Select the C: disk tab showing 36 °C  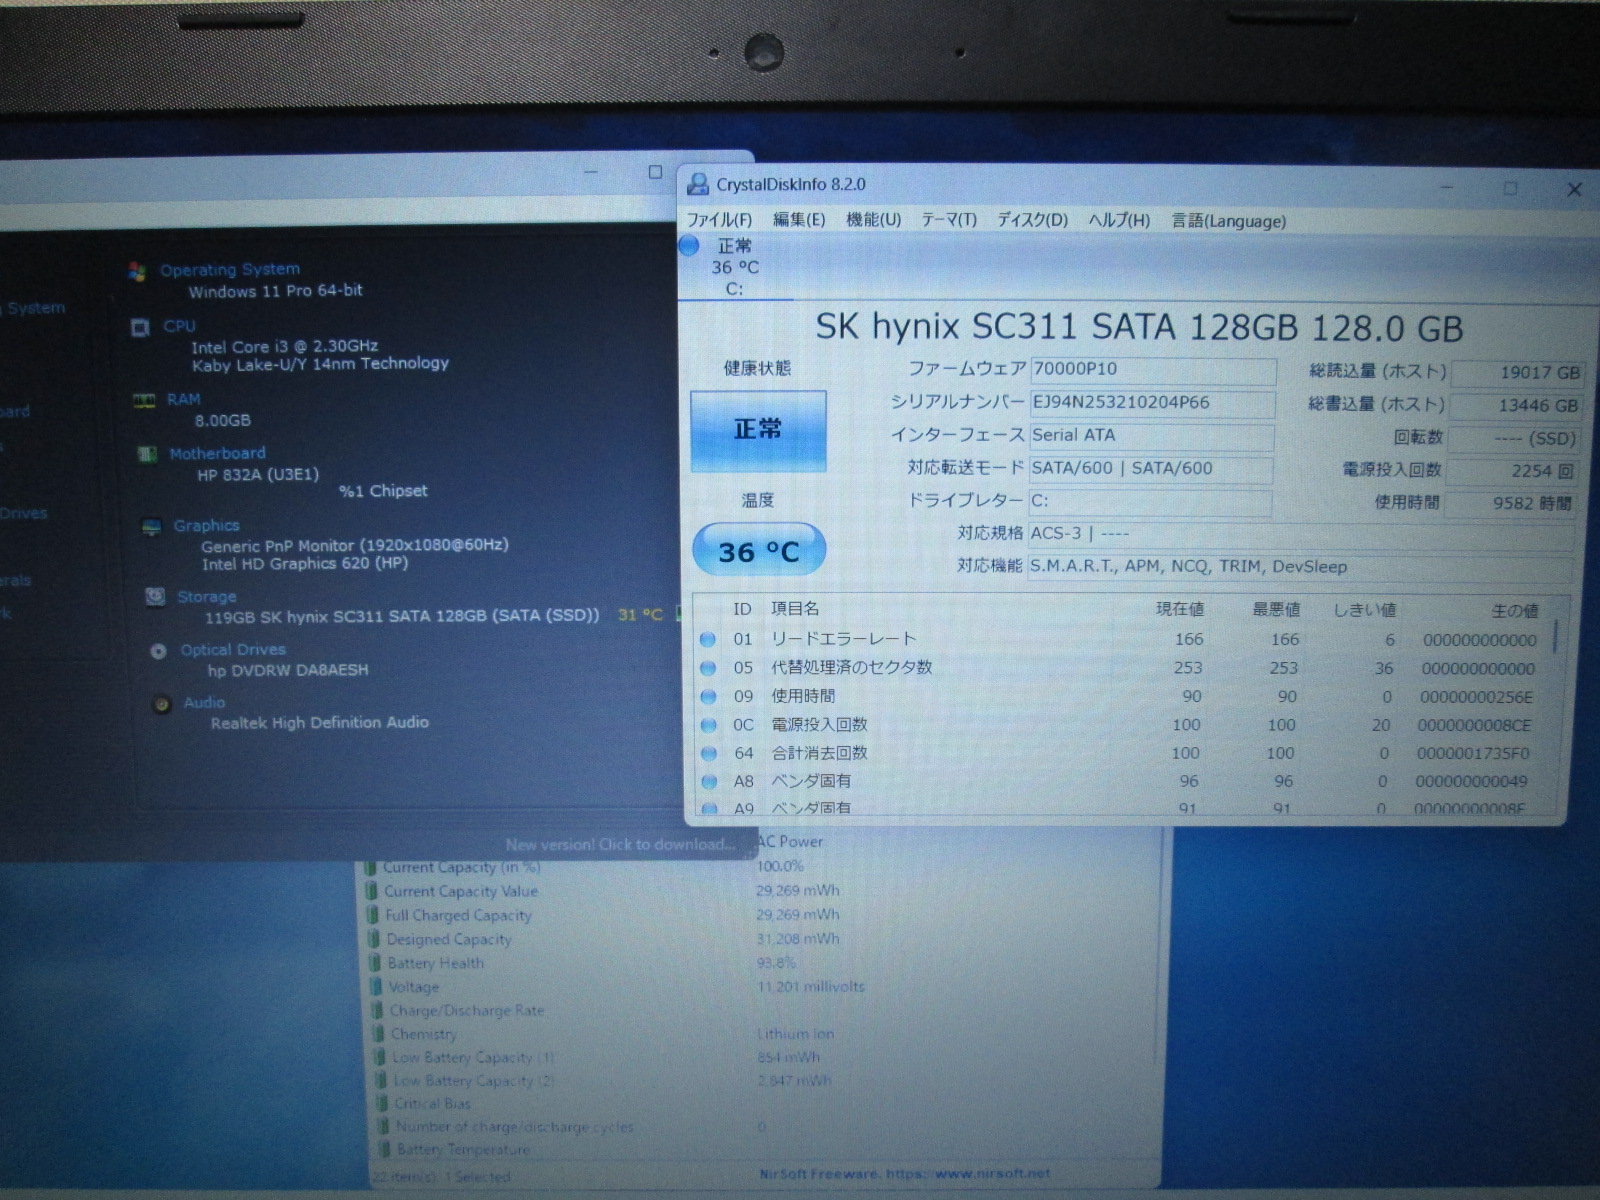coord(734,268)
